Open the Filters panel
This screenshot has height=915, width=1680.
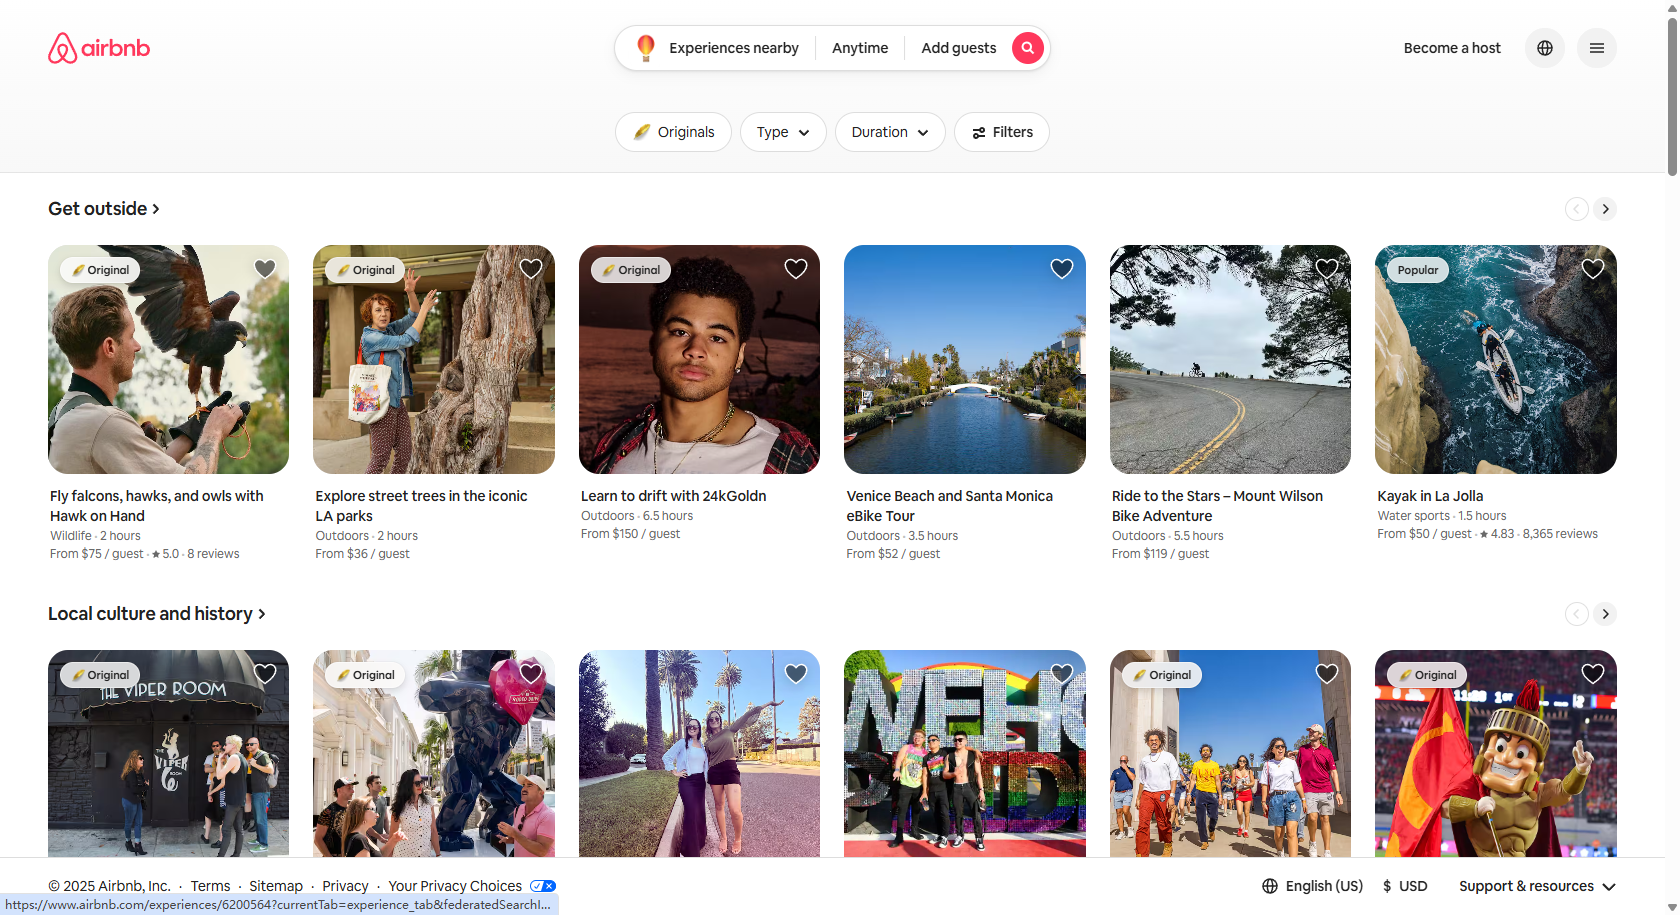tap(1001, 131)
